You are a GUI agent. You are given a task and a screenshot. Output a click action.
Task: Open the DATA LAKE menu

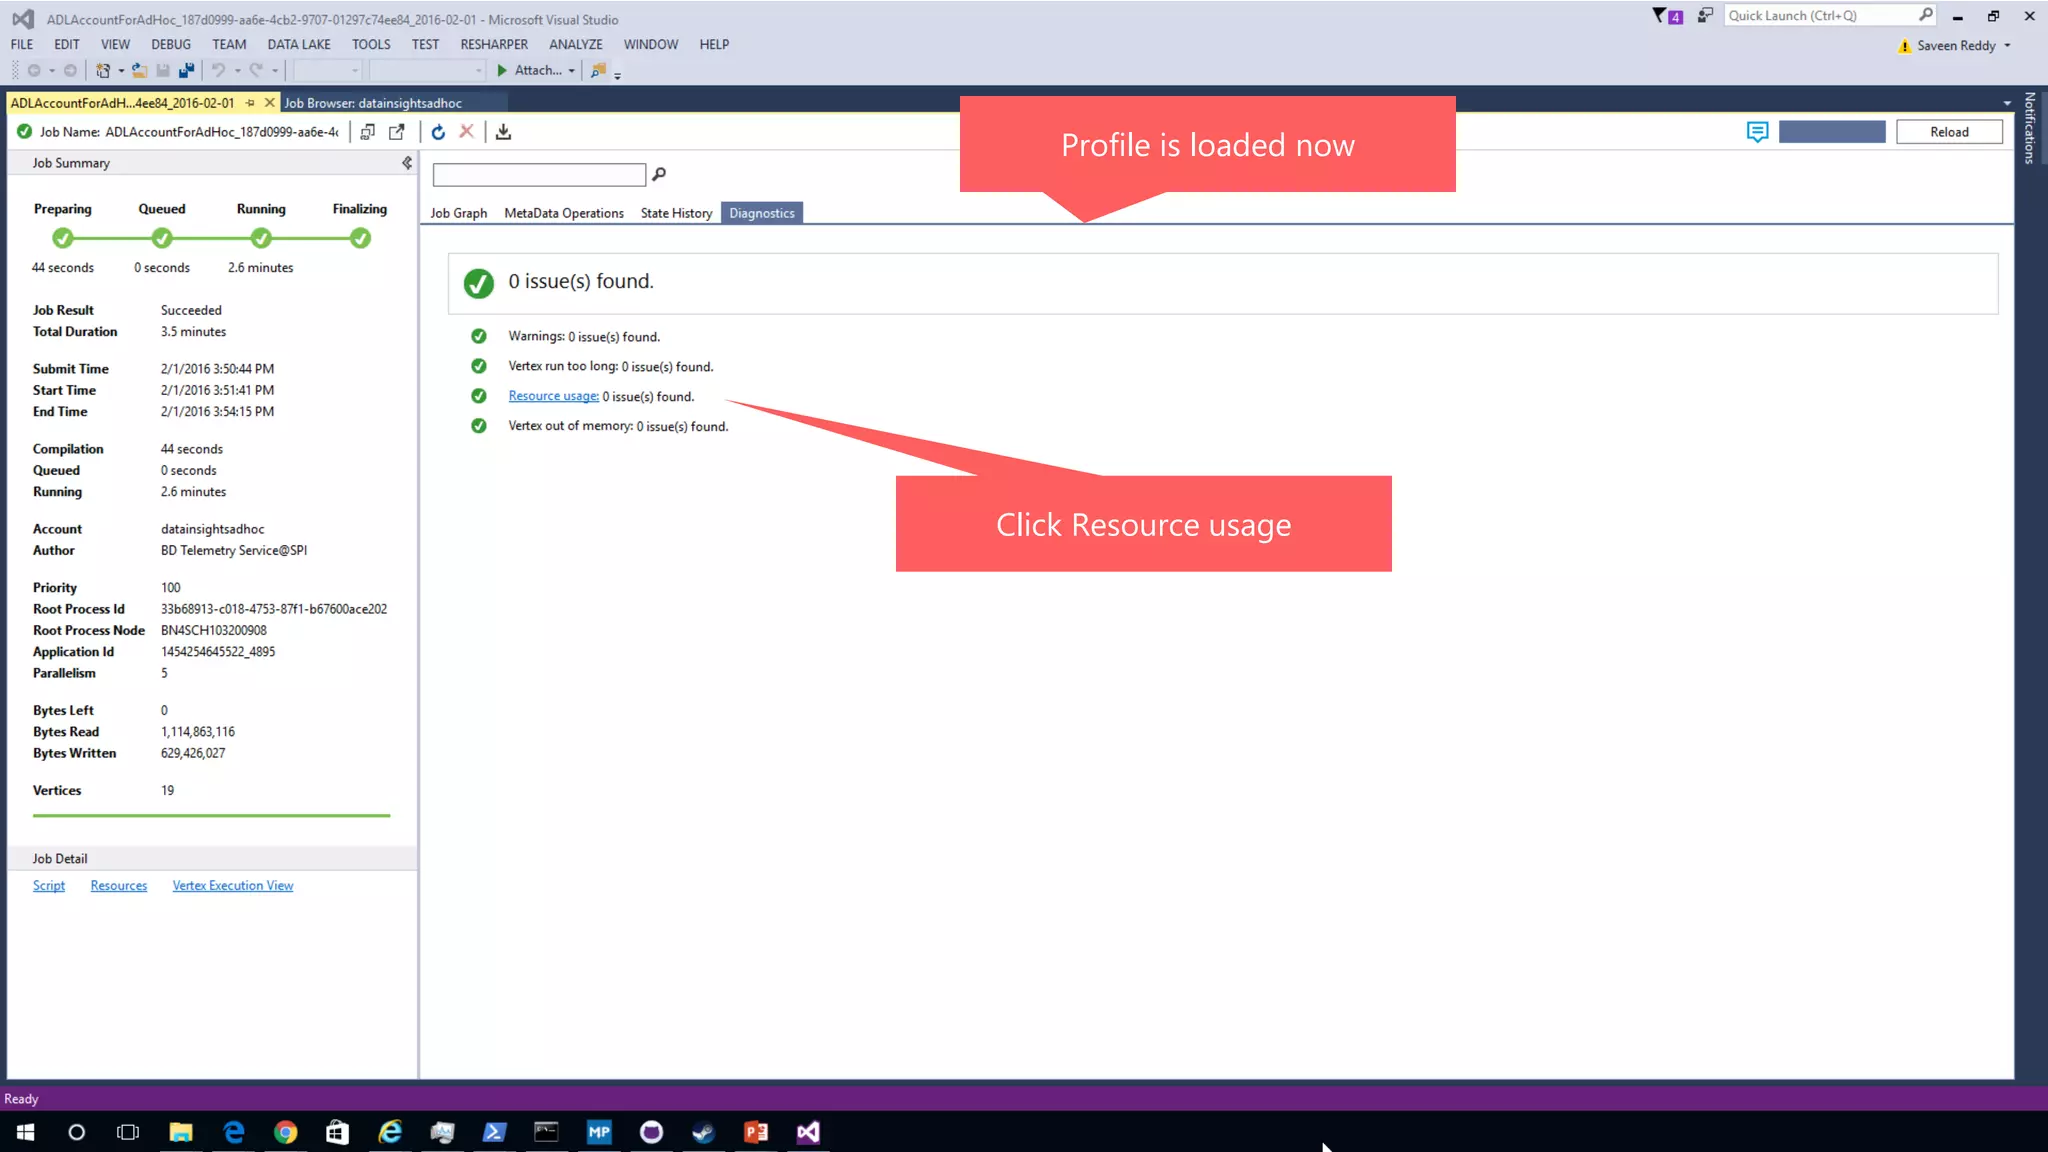click(299, 44)
